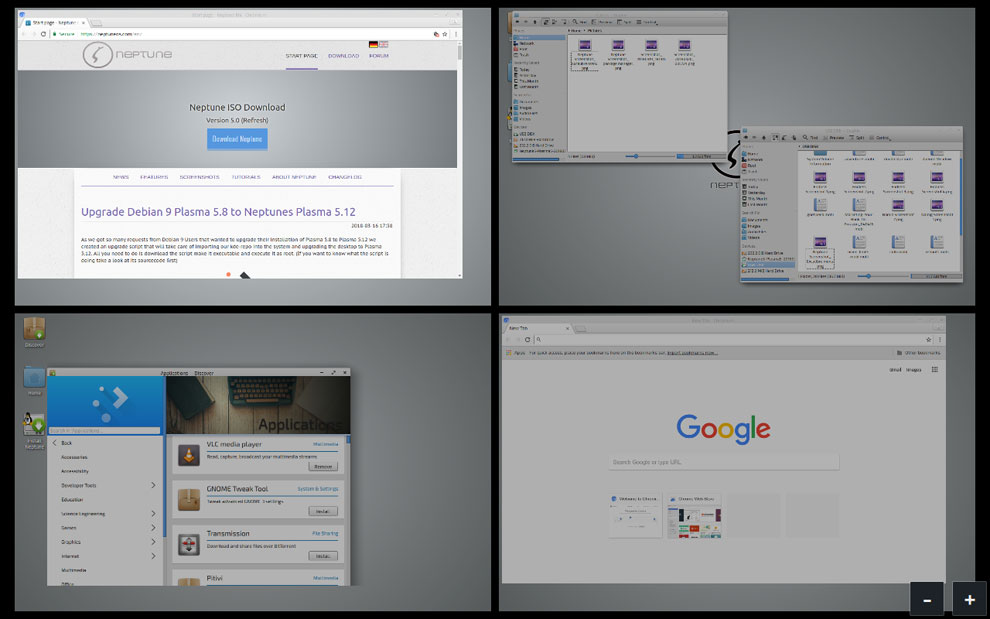The width and height of the screenshot is (990, 619).
Task: Select the Accessories category in Discover
Action: (x=75, y=457)
